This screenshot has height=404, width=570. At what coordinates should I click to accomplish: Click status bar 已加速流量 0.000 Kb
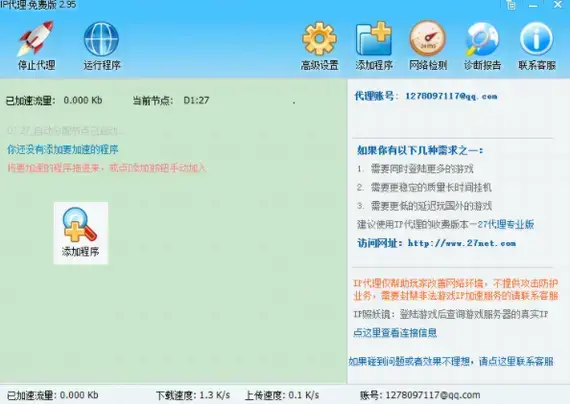(53, 395)
